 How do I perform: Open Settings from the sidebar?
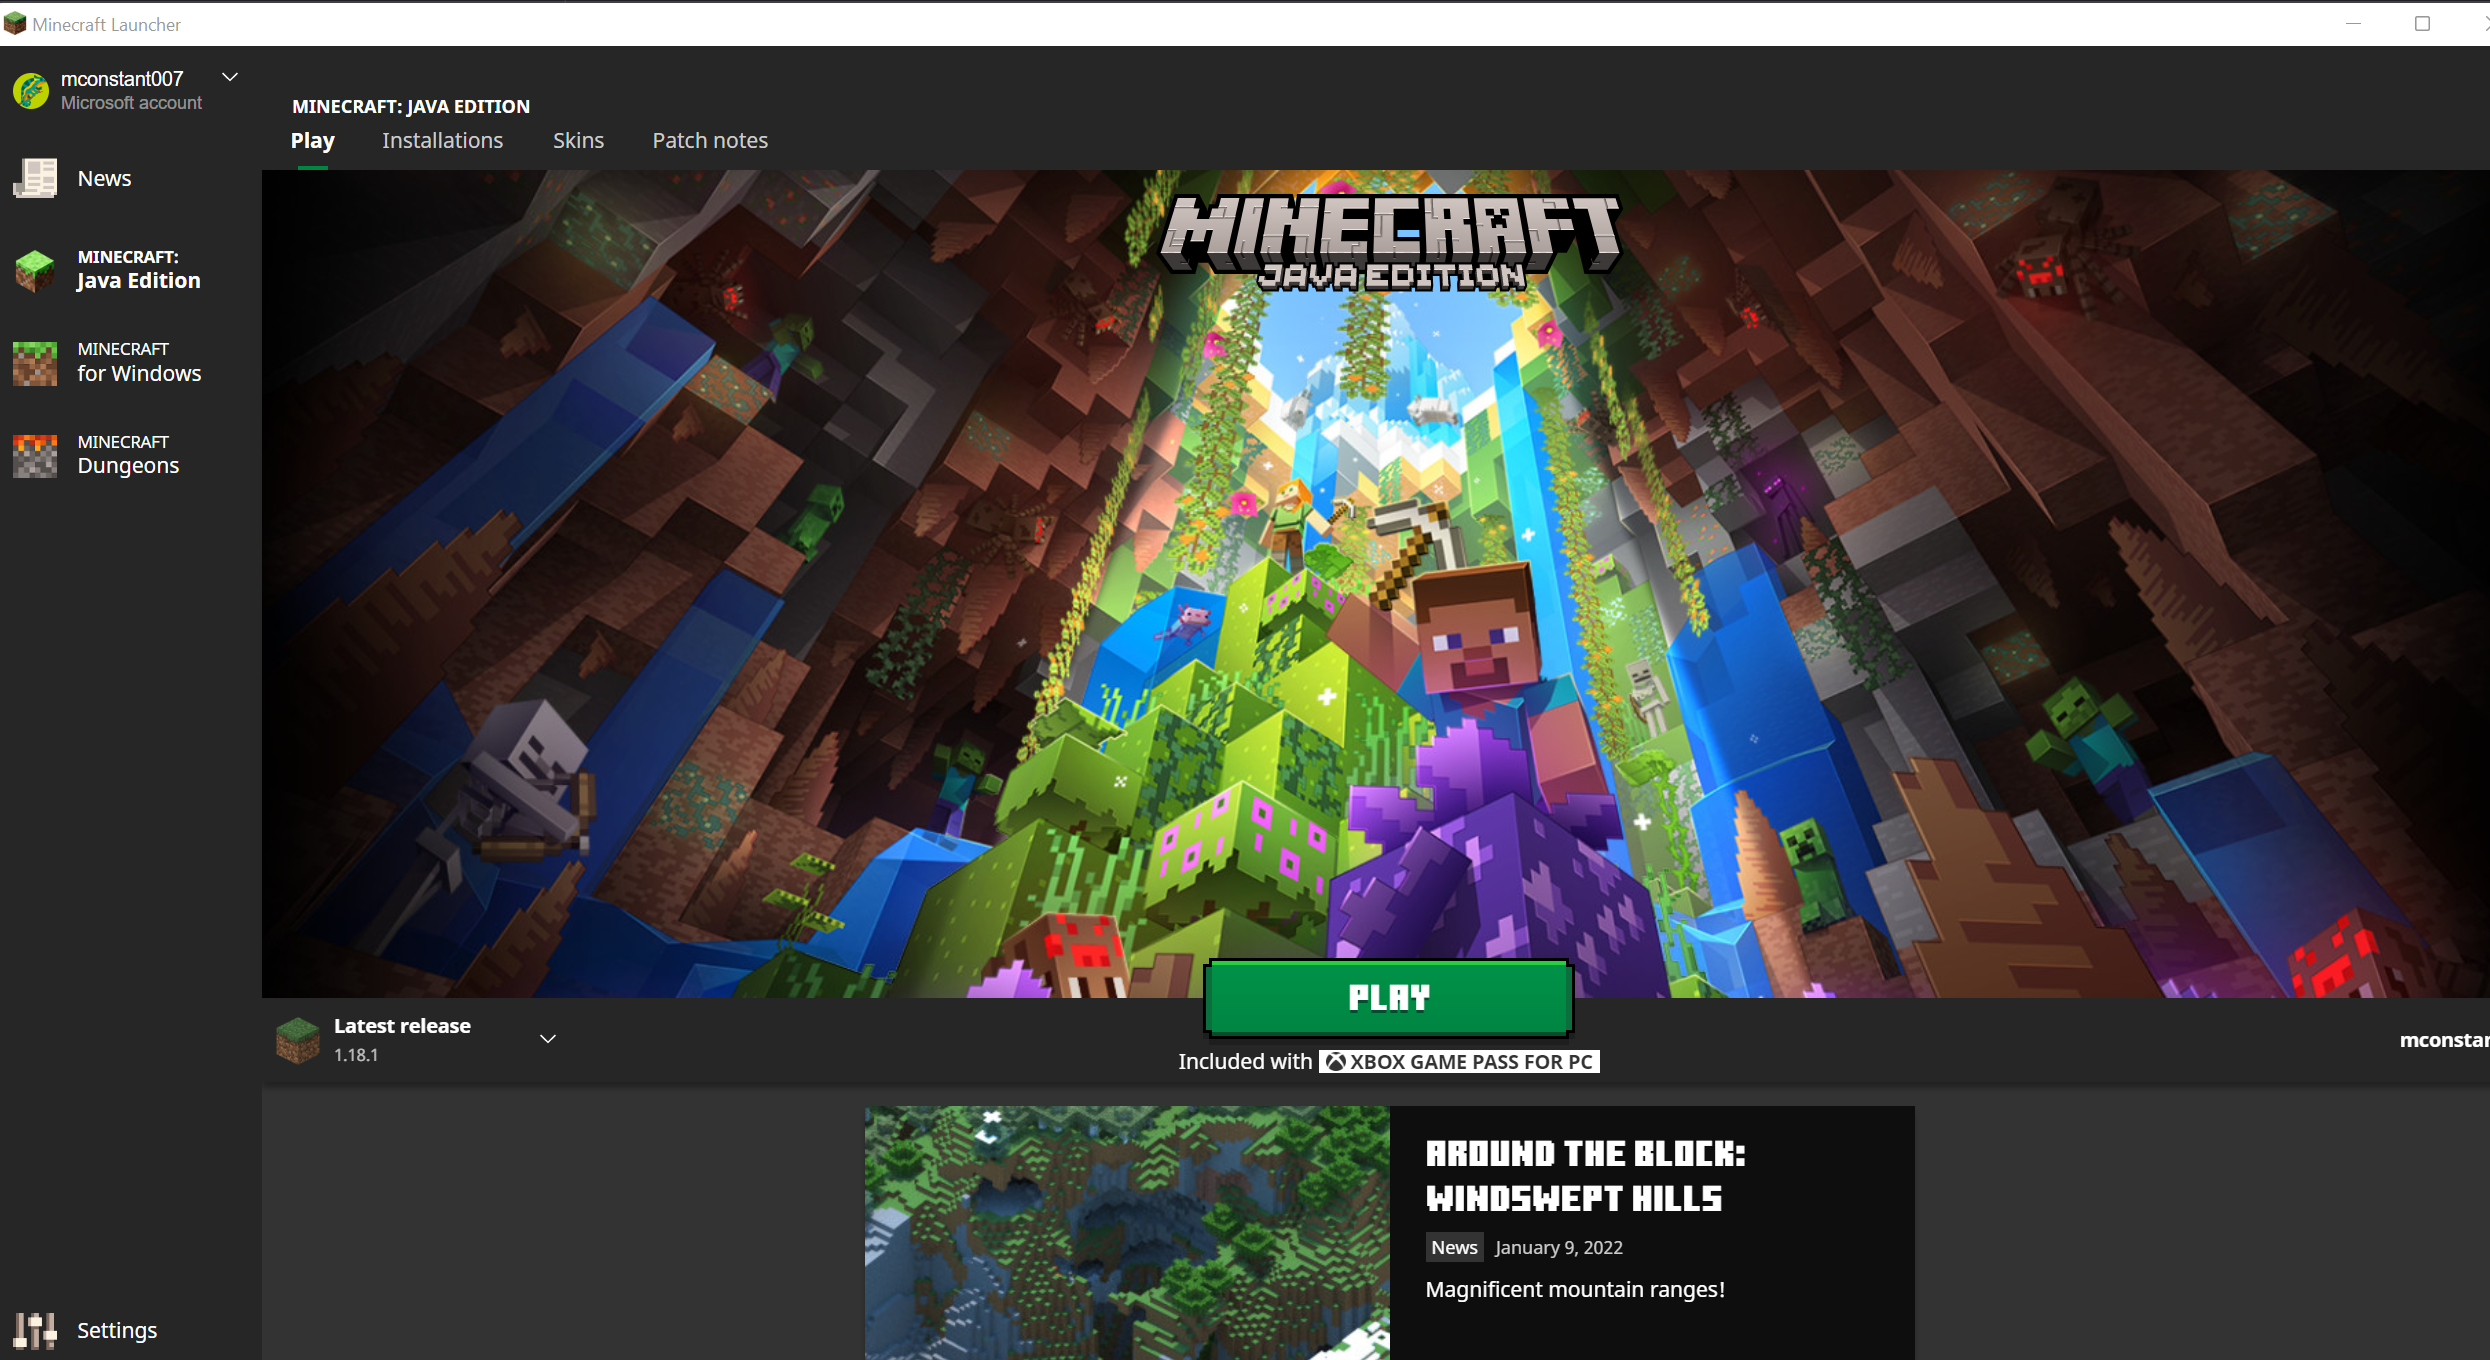(x=117, y=1330)
